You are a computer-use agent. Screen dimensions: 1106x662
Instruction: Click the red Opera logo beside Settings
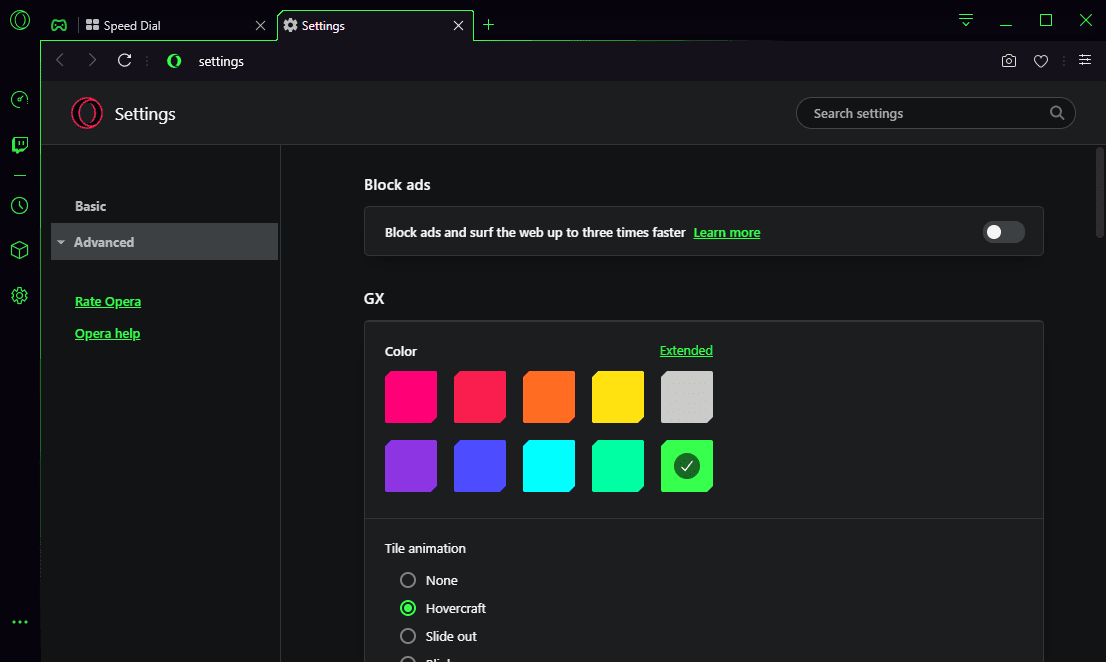click(x=87, y=113)
